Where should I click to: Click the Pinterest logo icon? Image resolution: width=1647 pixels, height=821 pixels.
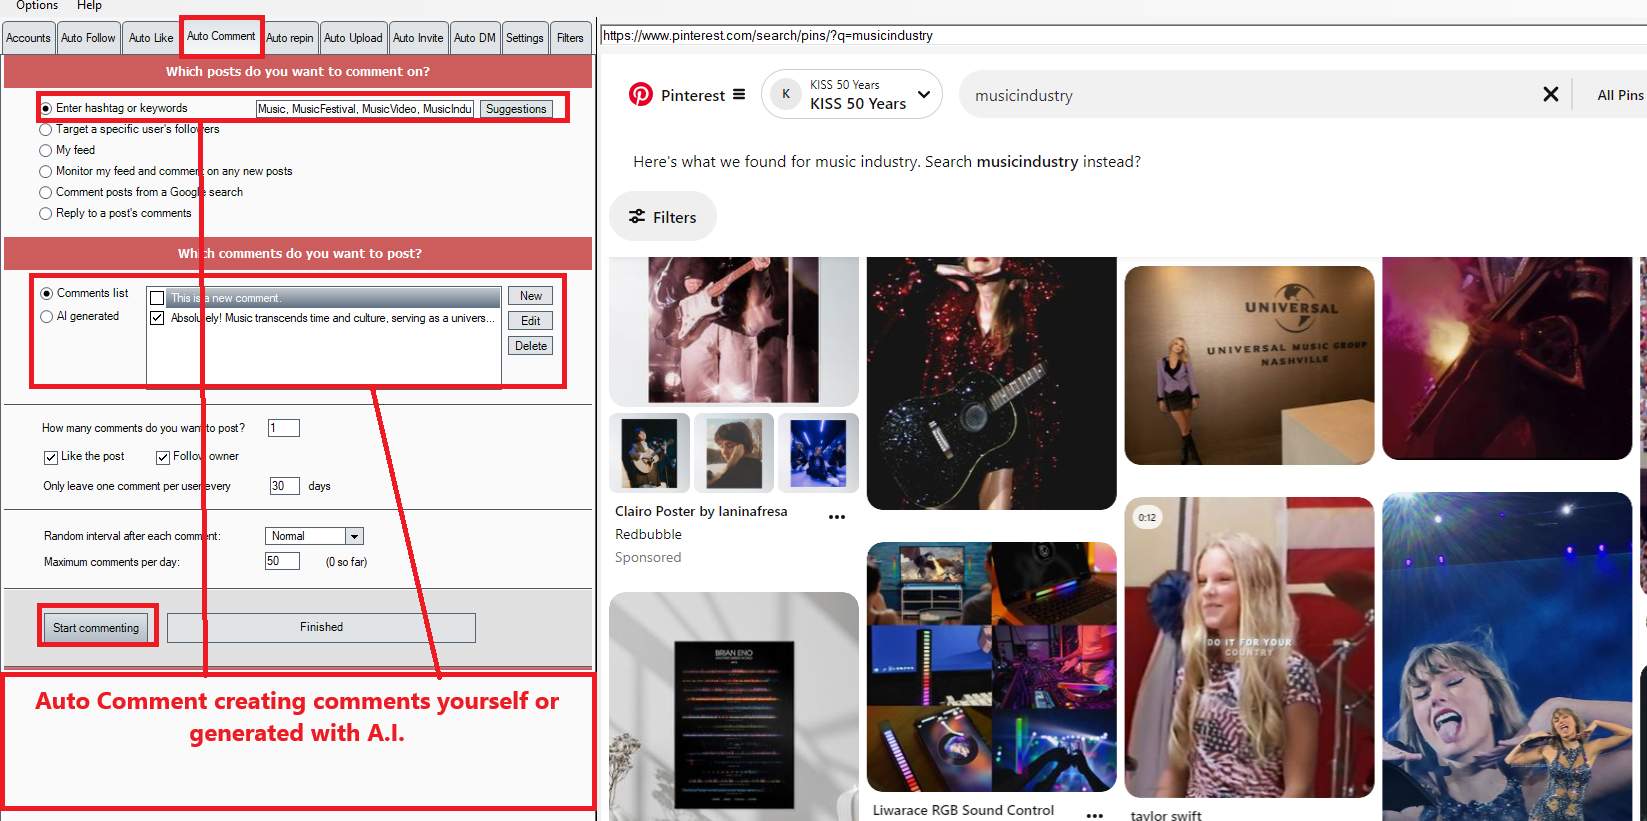pos(640,95)
